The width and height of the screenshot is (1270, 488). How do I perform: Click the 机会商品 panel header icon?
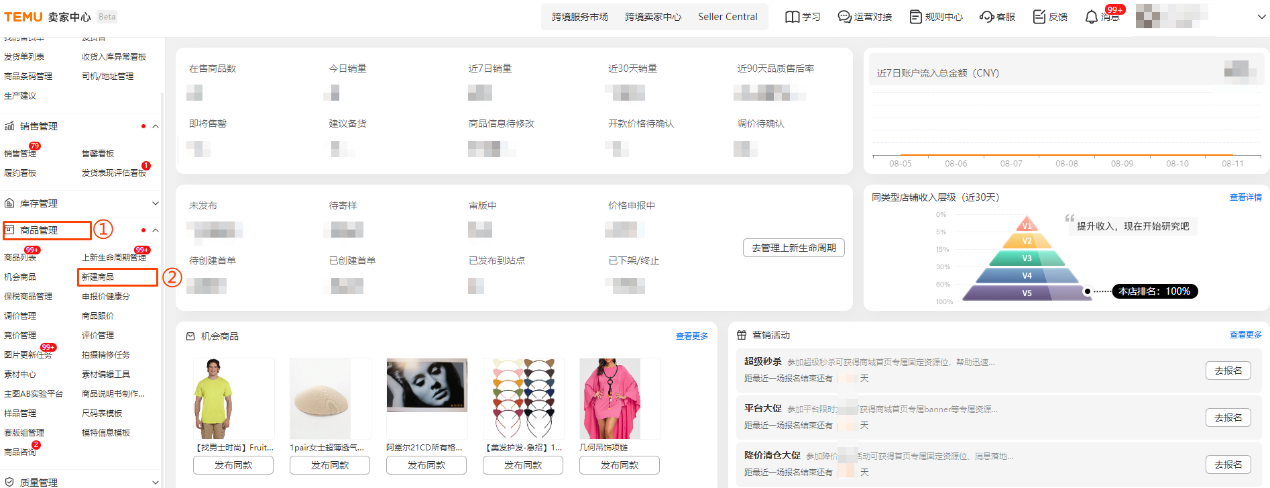coord(190,336)
